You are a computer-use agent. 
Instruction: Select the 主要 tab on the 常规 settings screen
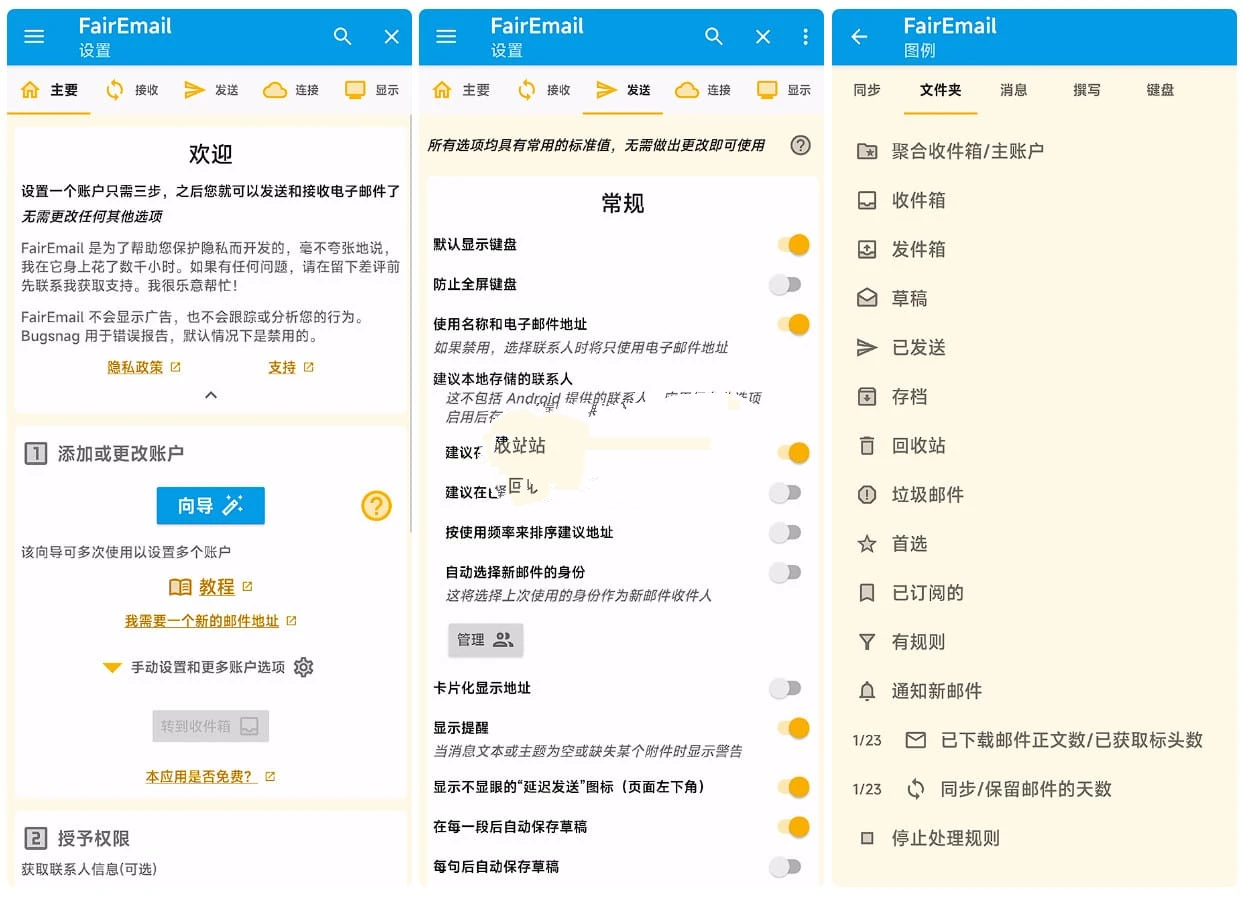(x=461, y=90)
